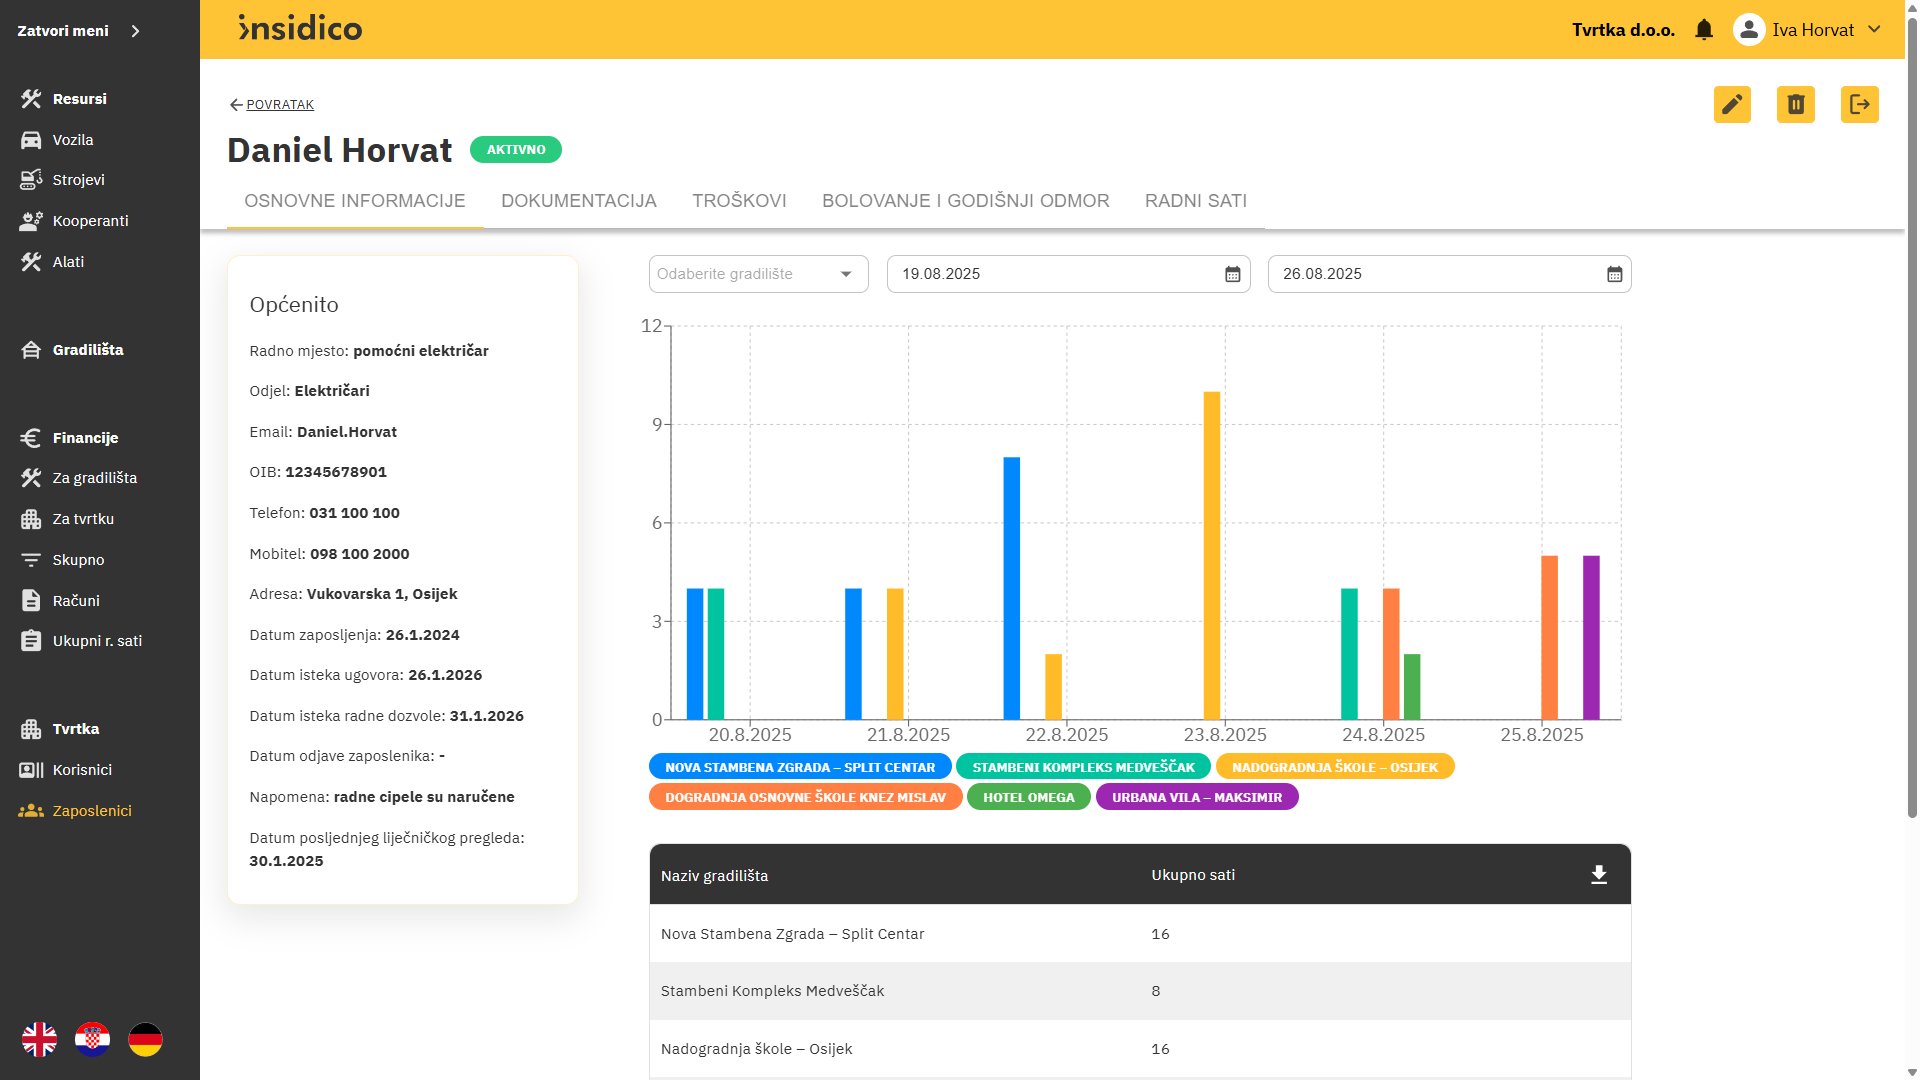This screenshot has height=1080, width=1920.
Task: Download table via download arrow icon
Action: pos(1599,875)
